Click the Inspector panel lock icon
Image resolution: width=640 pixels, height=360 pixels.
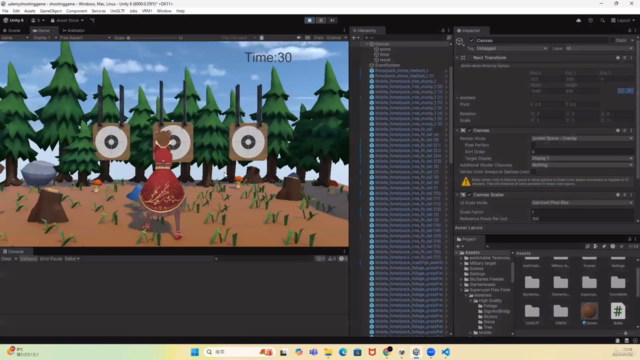click(629, 30)
